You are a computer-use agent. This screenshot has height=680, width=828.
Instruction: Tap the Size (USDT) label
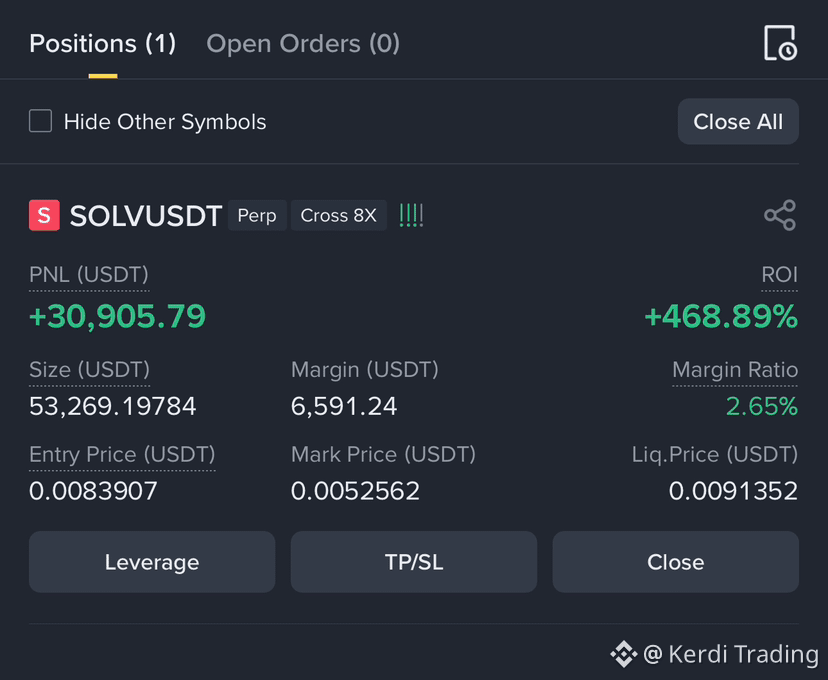coord(89,370)
